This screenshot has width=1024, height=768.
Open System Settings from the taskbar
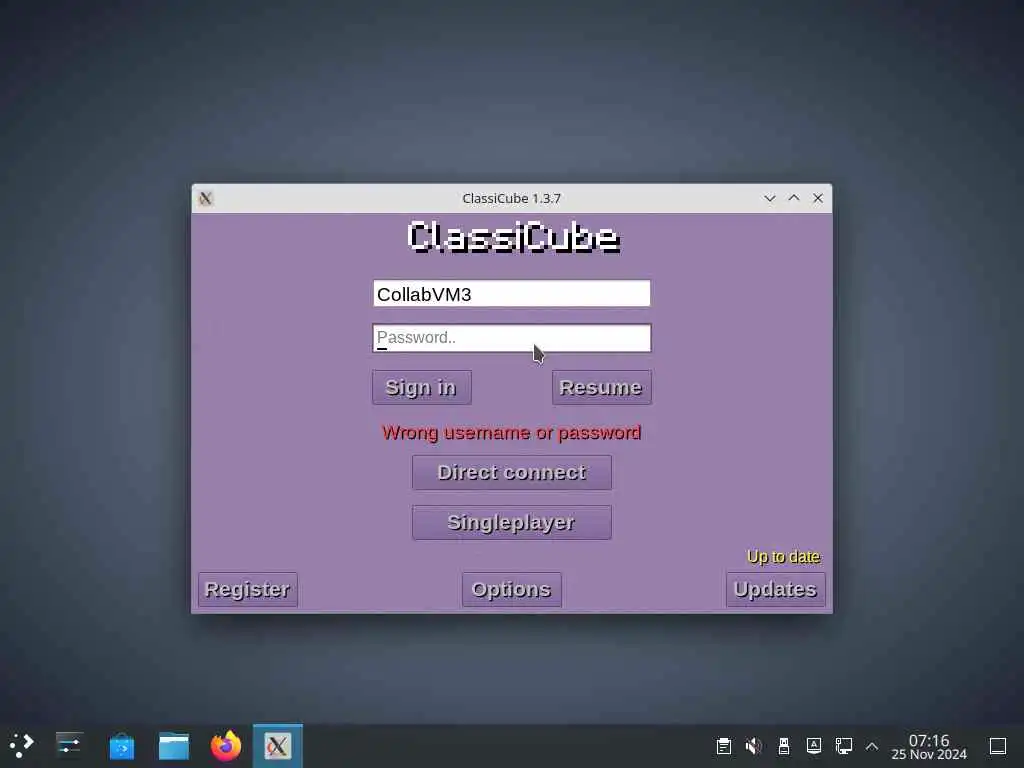pos(69,745)
